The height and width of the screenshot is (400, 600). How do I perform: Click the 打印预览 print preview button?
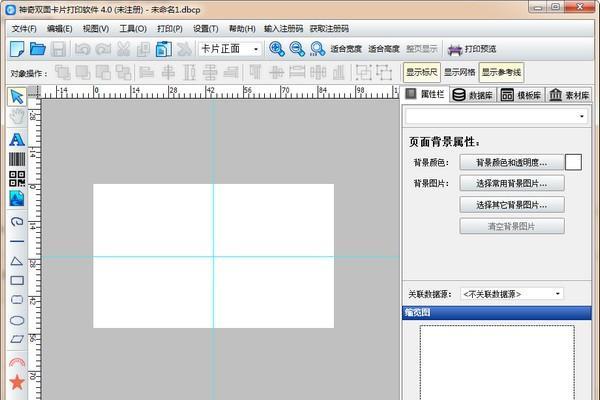472,49
